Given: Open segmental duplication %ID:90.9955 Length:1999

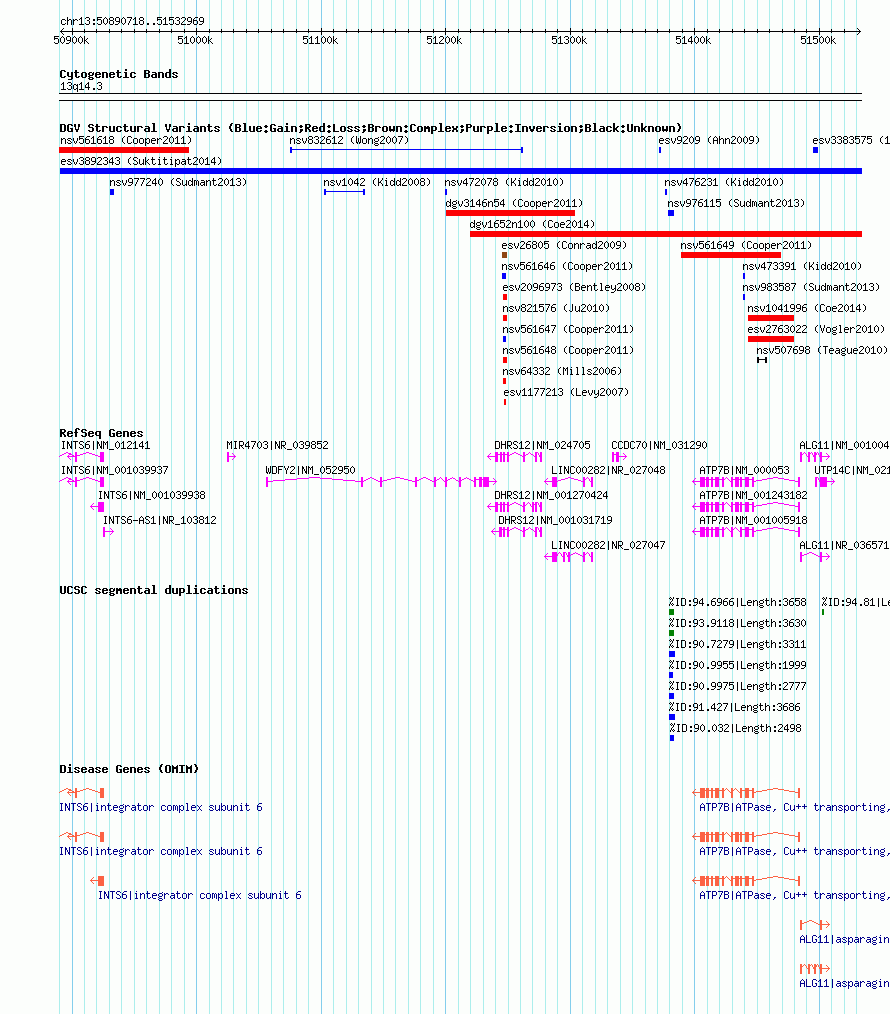Looking at the screenshot, I should pyautogui.click(x=737, y=665).
